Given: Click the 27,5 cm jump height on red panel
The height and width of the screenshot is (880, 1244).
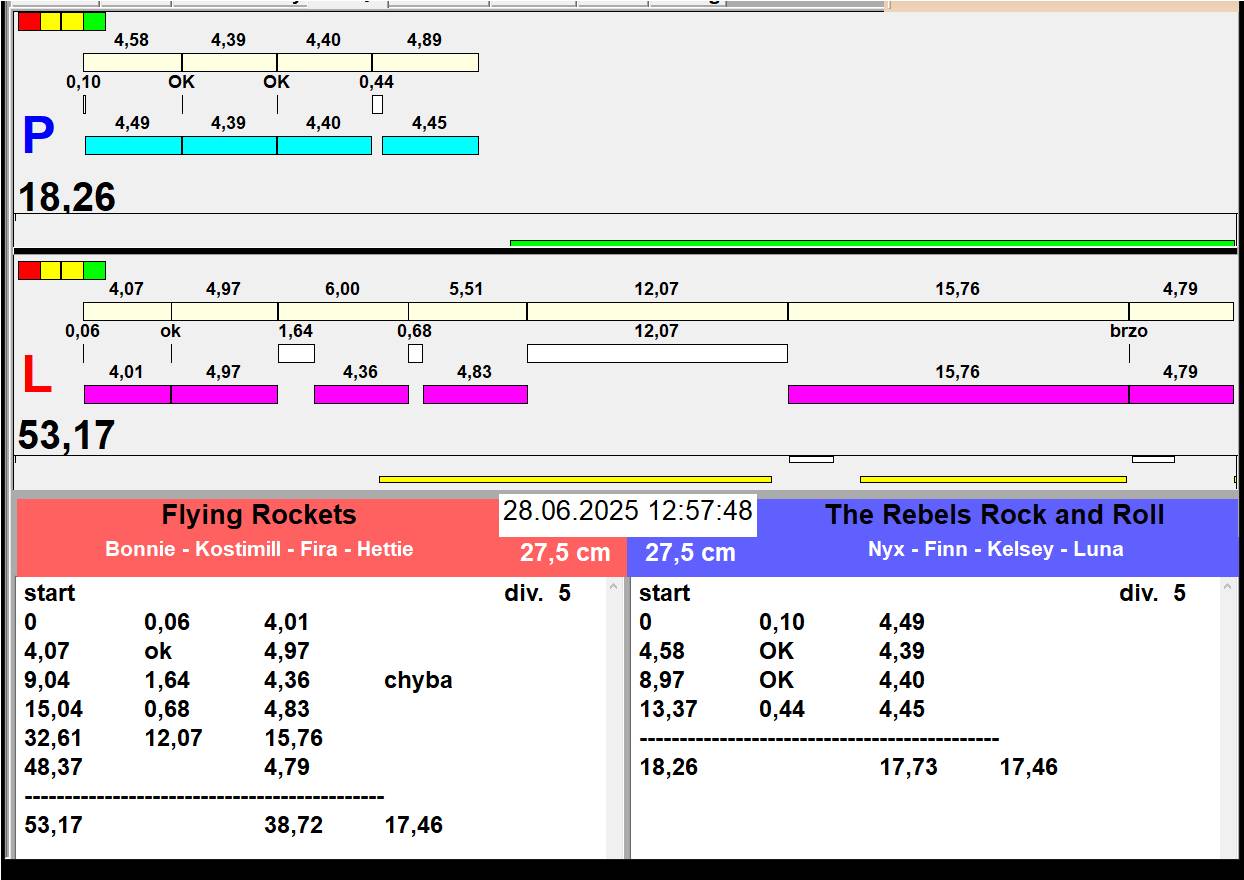Looking at the screenshot, I should [x=564, y=552].
